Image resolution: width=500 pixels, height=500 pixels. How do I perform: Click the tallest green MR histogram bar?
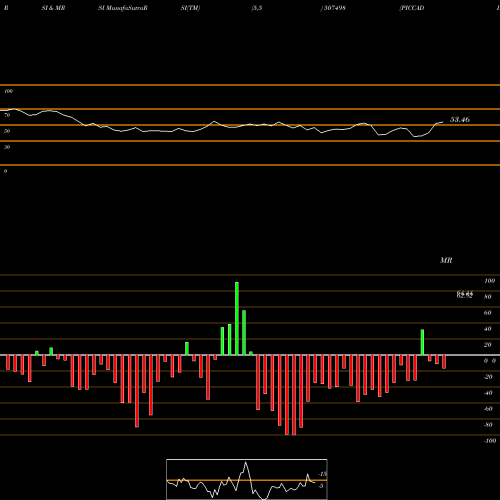(x=237, y=318)
